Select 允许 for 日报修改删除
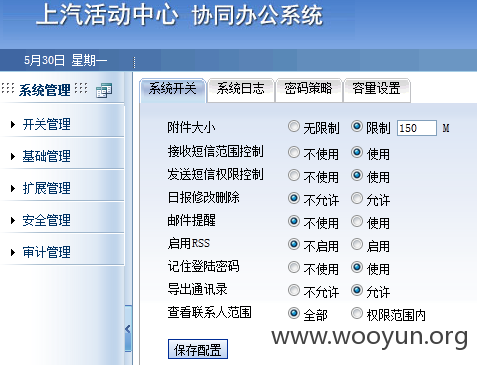The height and width of the screenshot is (365, 477). (357, 198)
